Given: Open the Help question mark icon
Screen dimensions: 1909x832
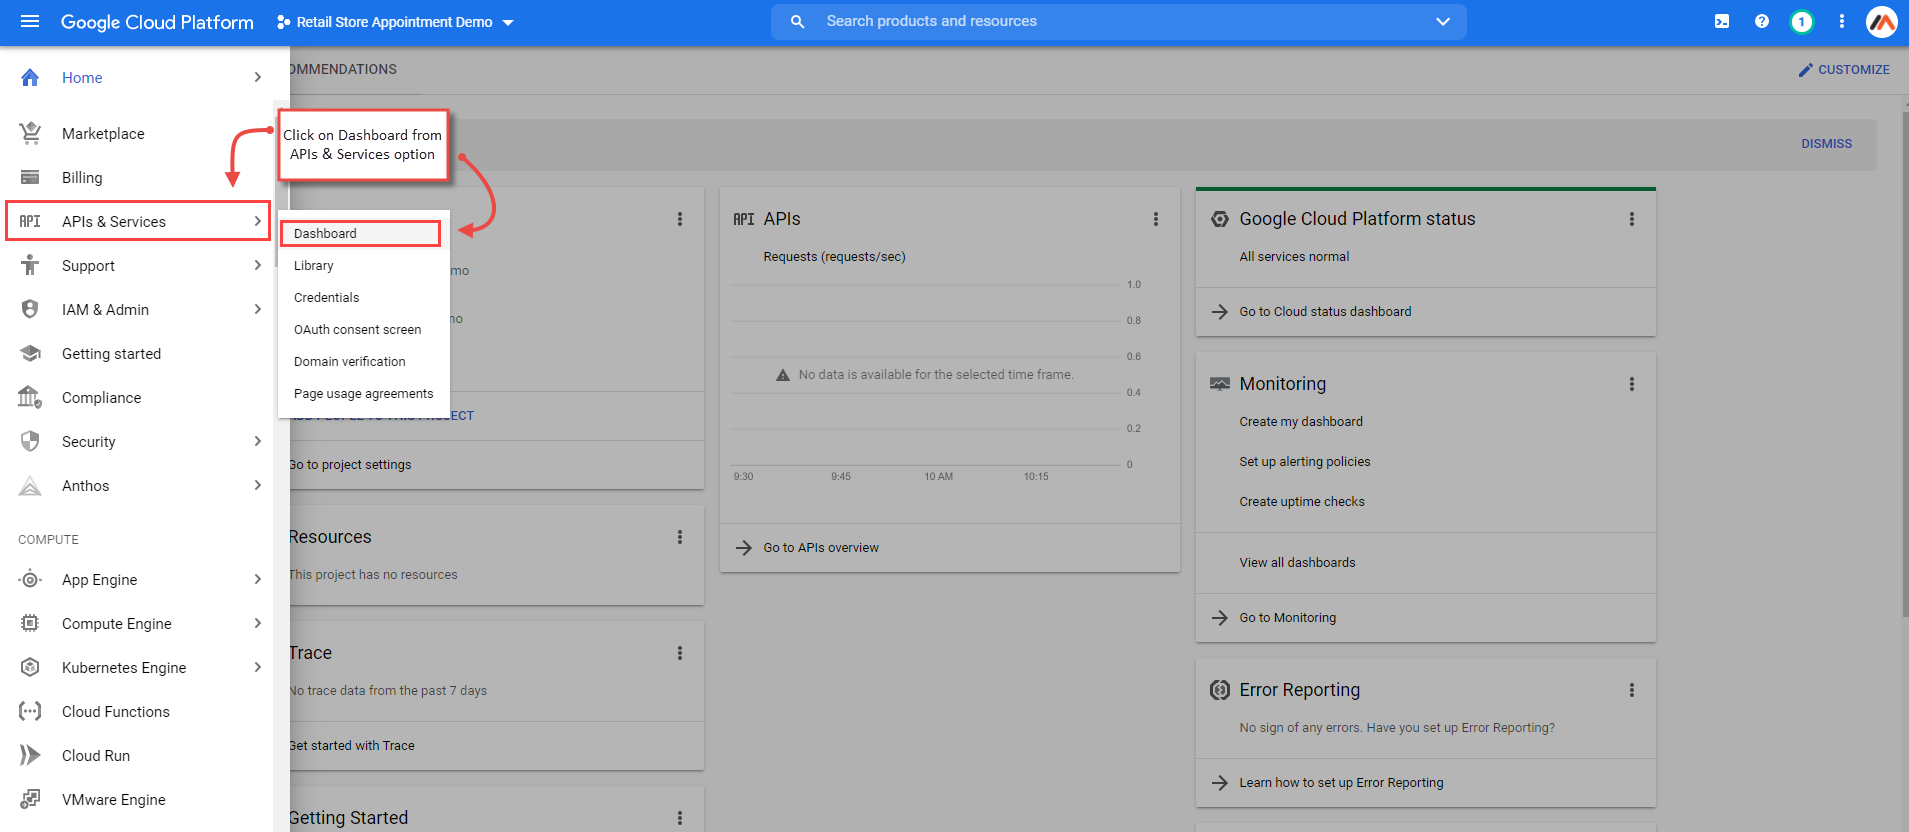Looking at the screenshot, I should point(1762,21).
